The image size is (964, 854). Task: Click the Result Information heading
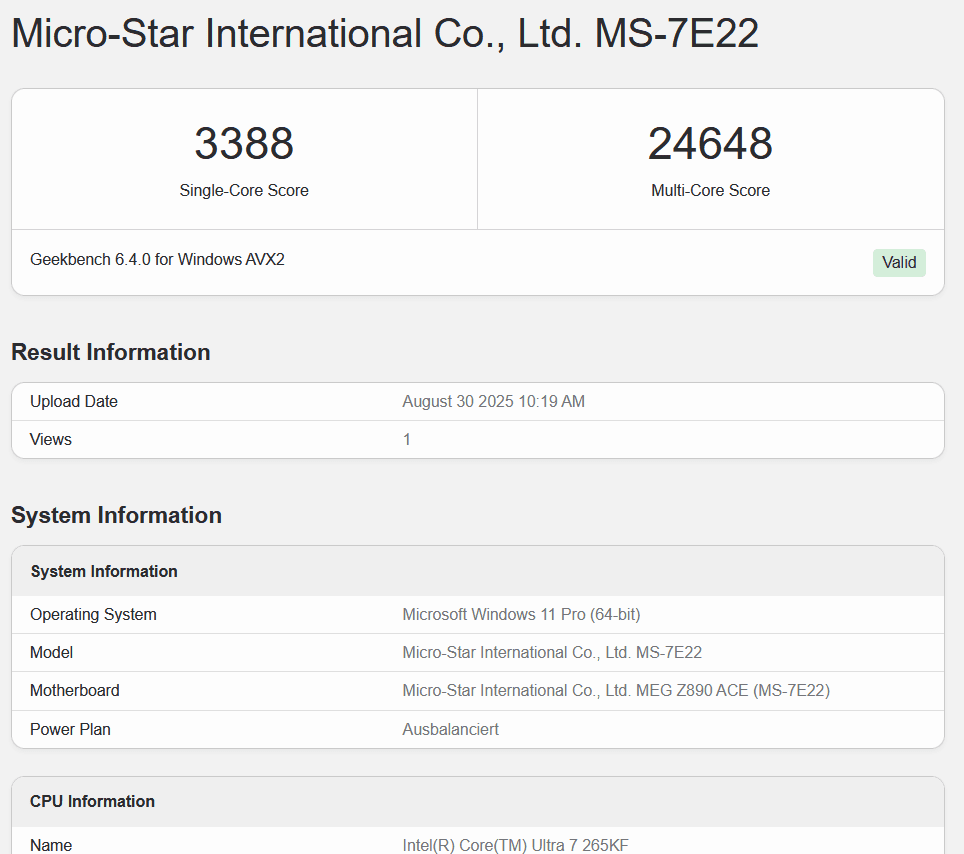click(x=111, y=352)
